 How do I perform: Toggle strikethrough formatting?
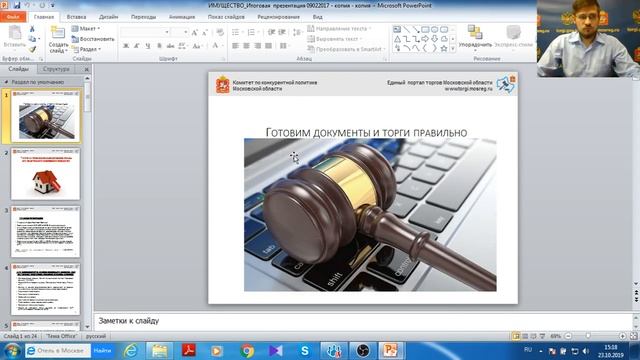click(170, 46)
